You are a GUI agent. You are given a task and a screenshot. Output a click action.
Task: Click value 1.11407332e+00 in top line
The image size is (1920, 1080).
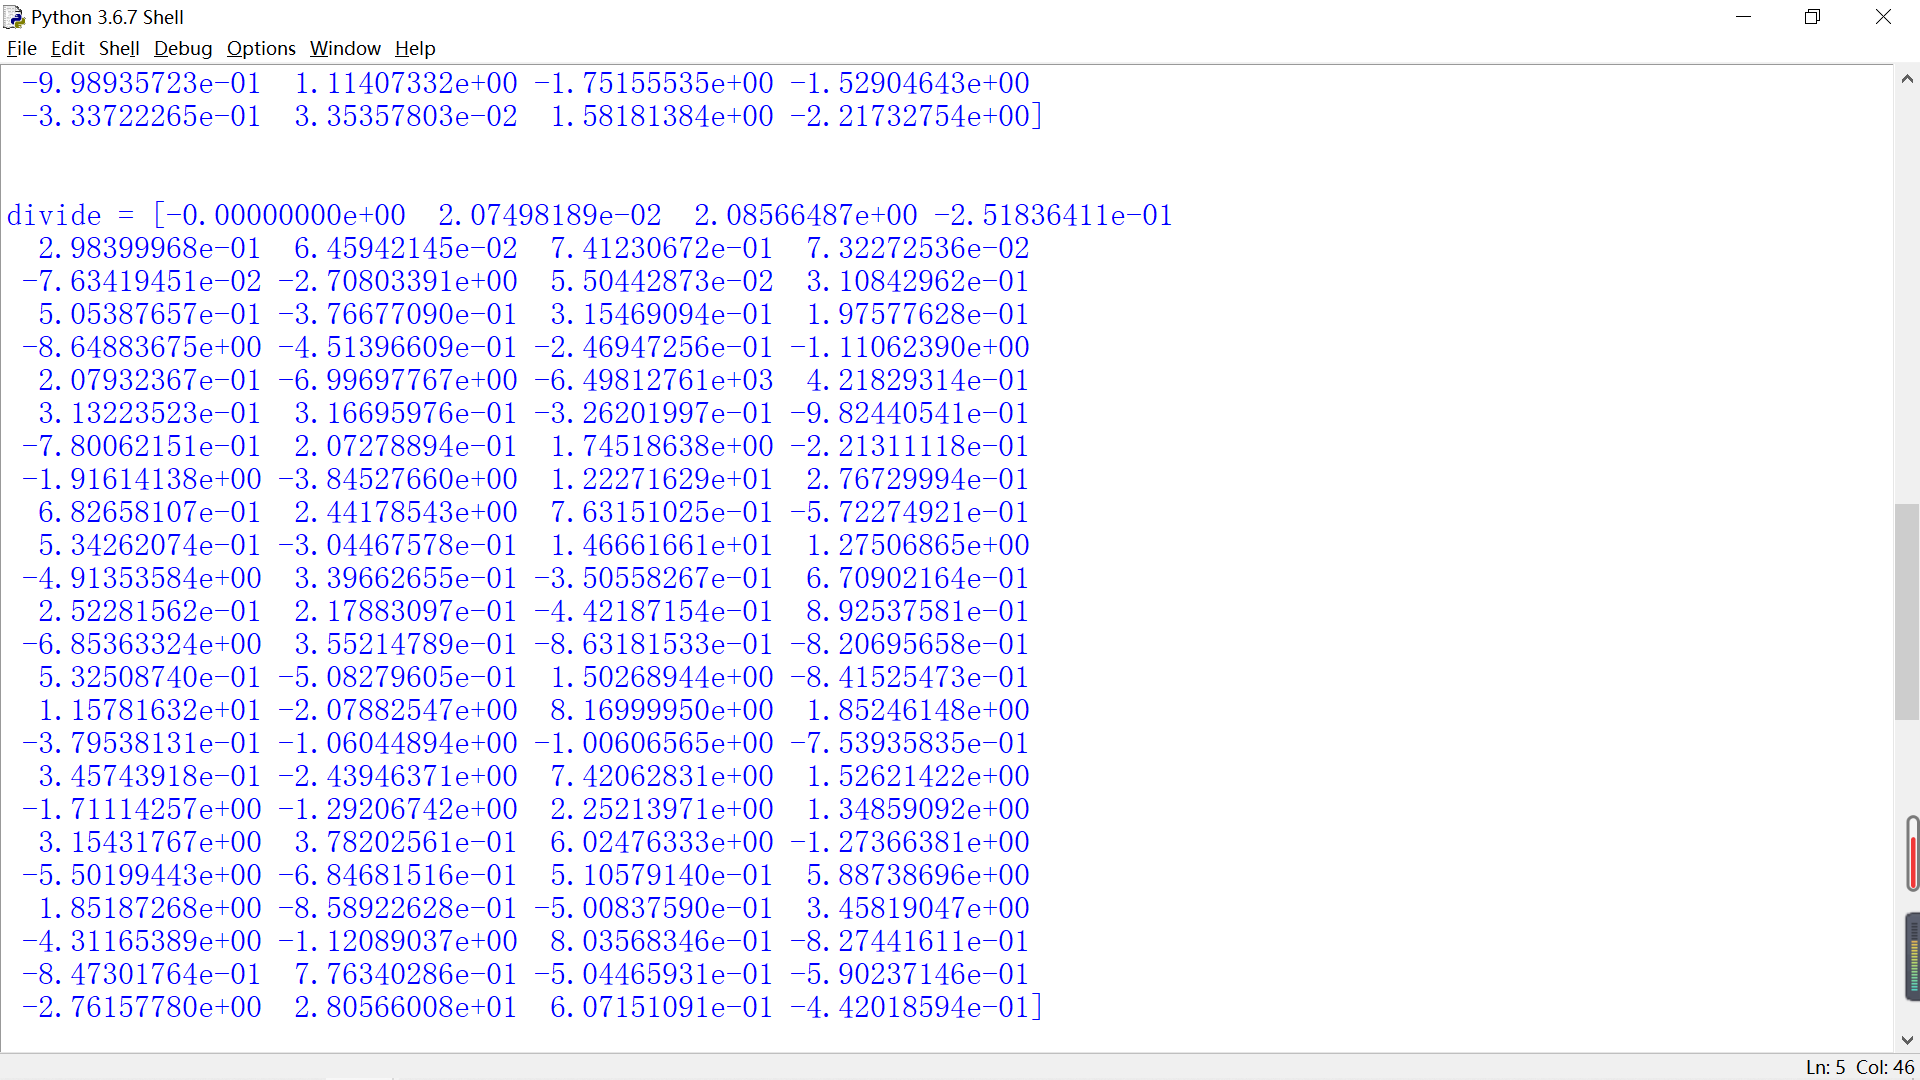[x=406, y=83]
